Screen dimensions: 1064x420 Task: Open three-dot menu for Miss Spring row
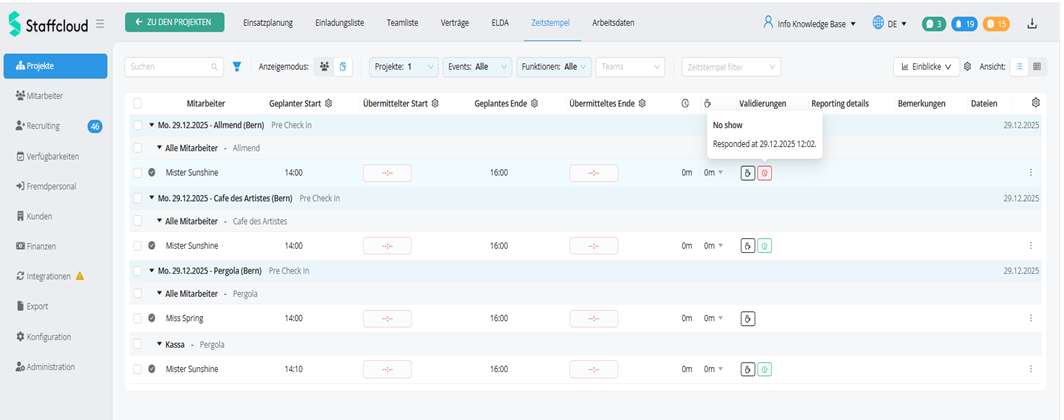(x=1031, y=318)
